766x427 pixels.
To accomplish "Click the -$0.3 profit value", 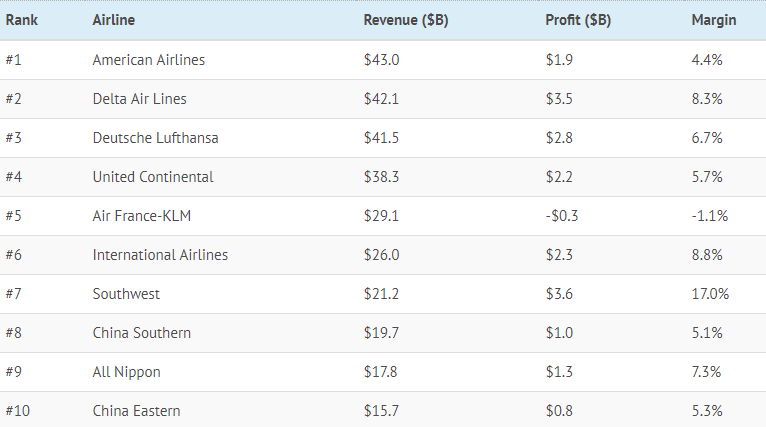I will [562, 216].
